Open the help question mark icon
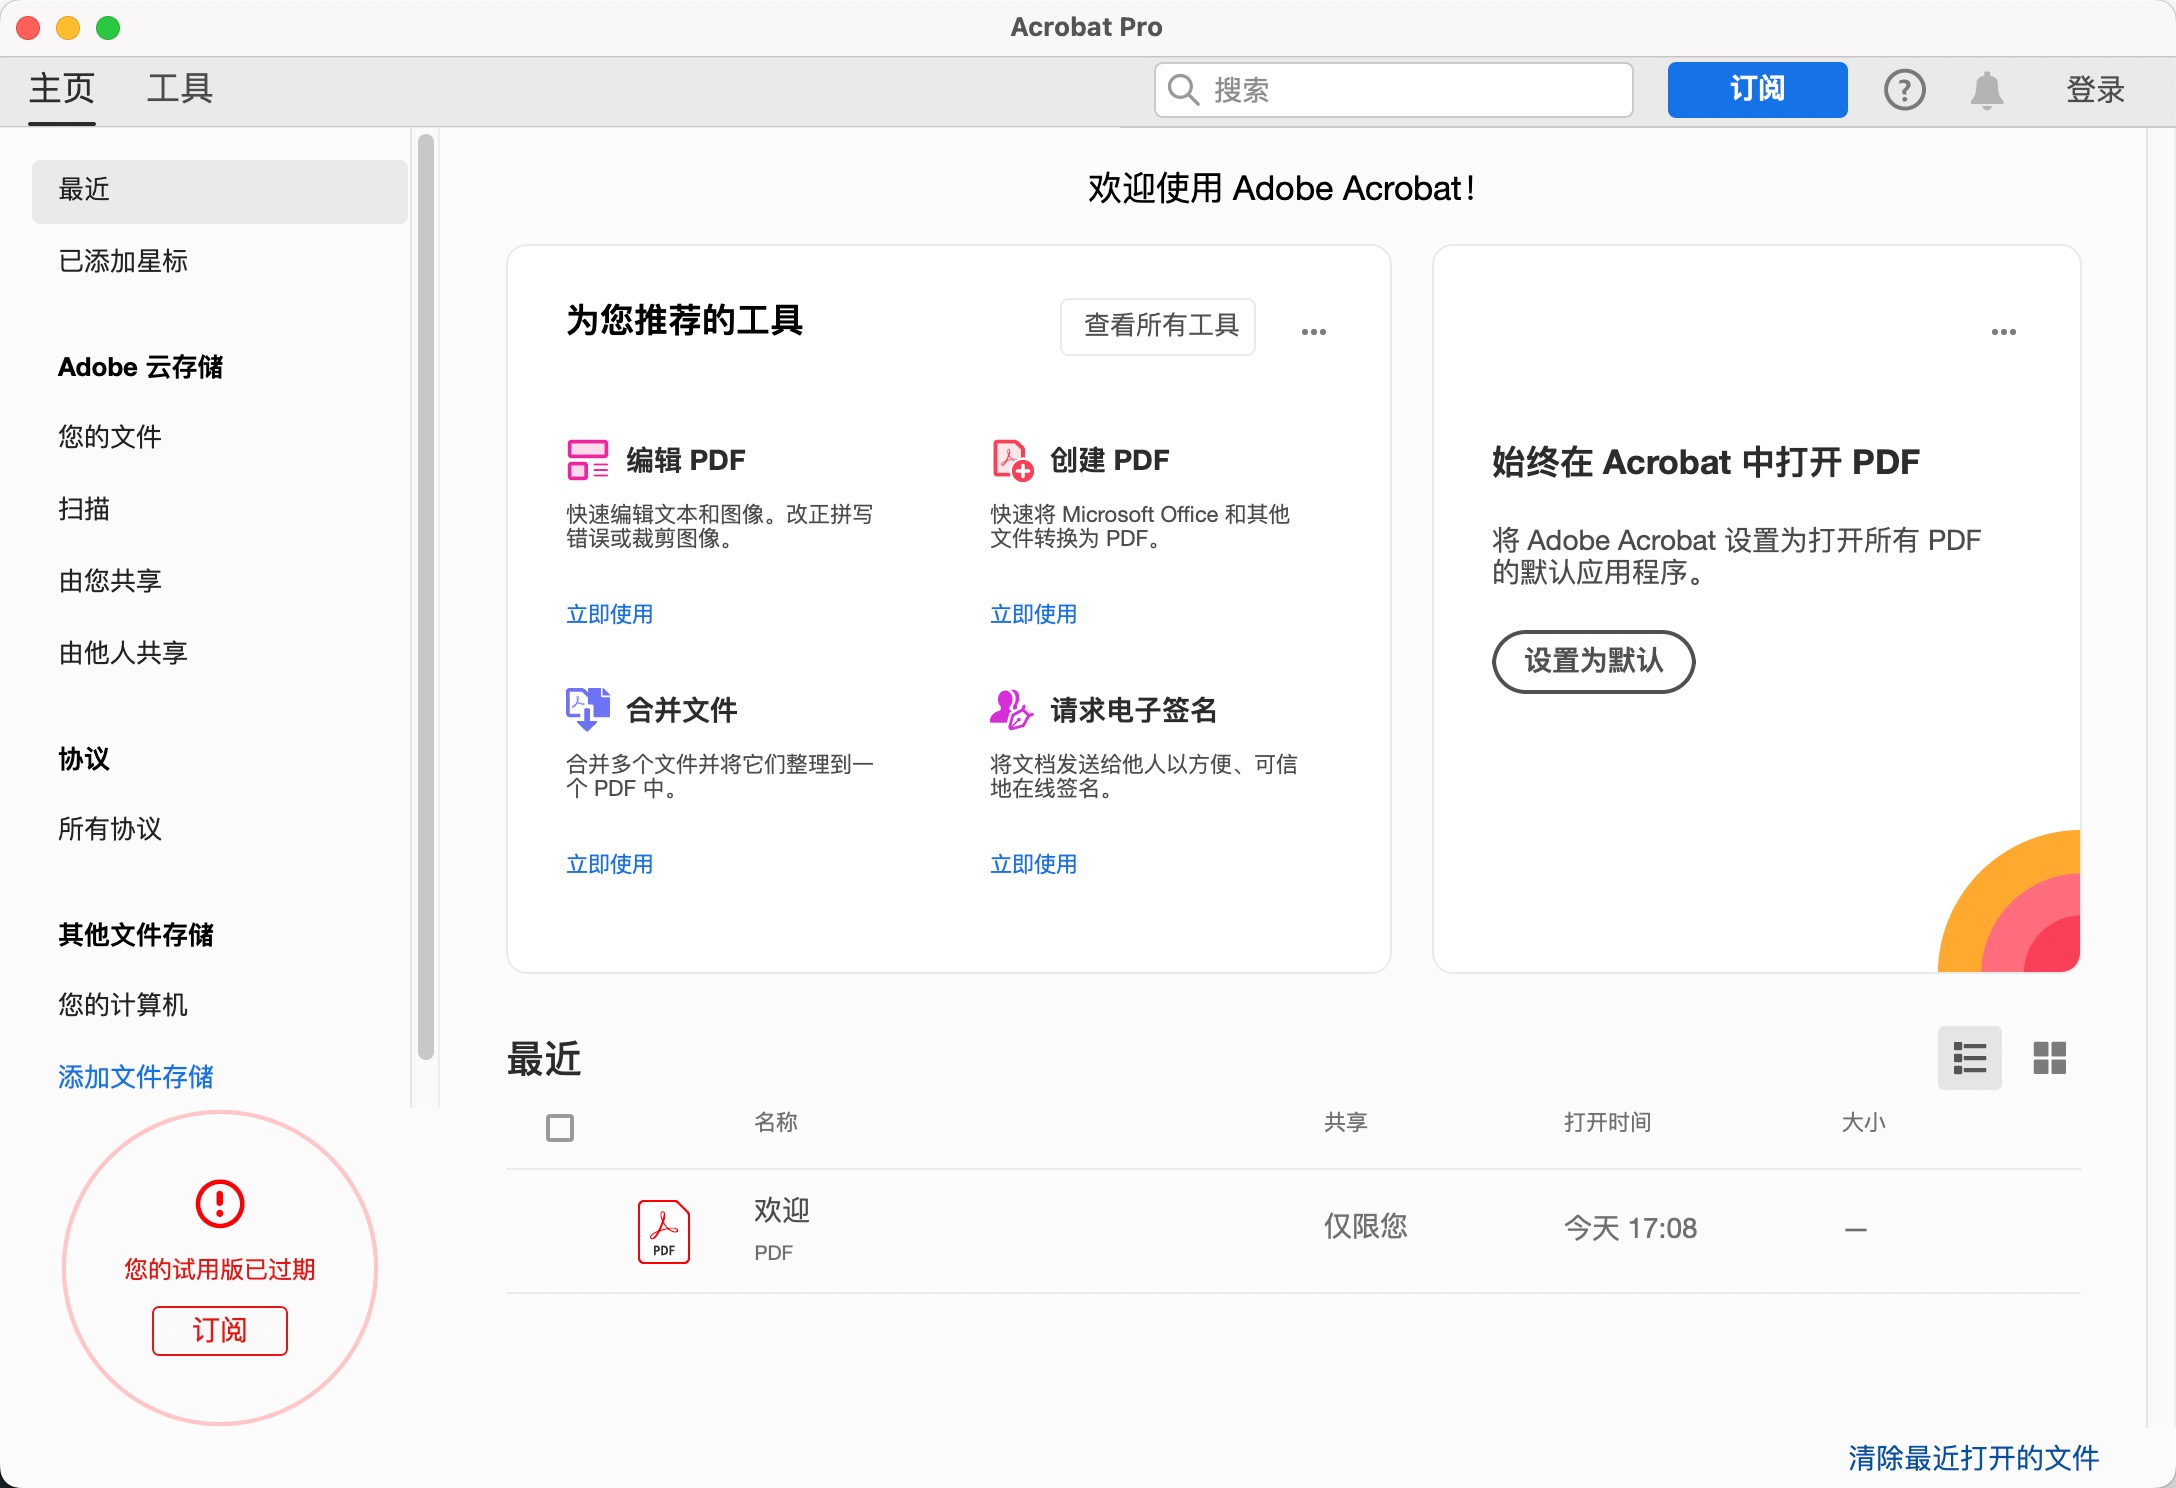 click(1905, 90)
